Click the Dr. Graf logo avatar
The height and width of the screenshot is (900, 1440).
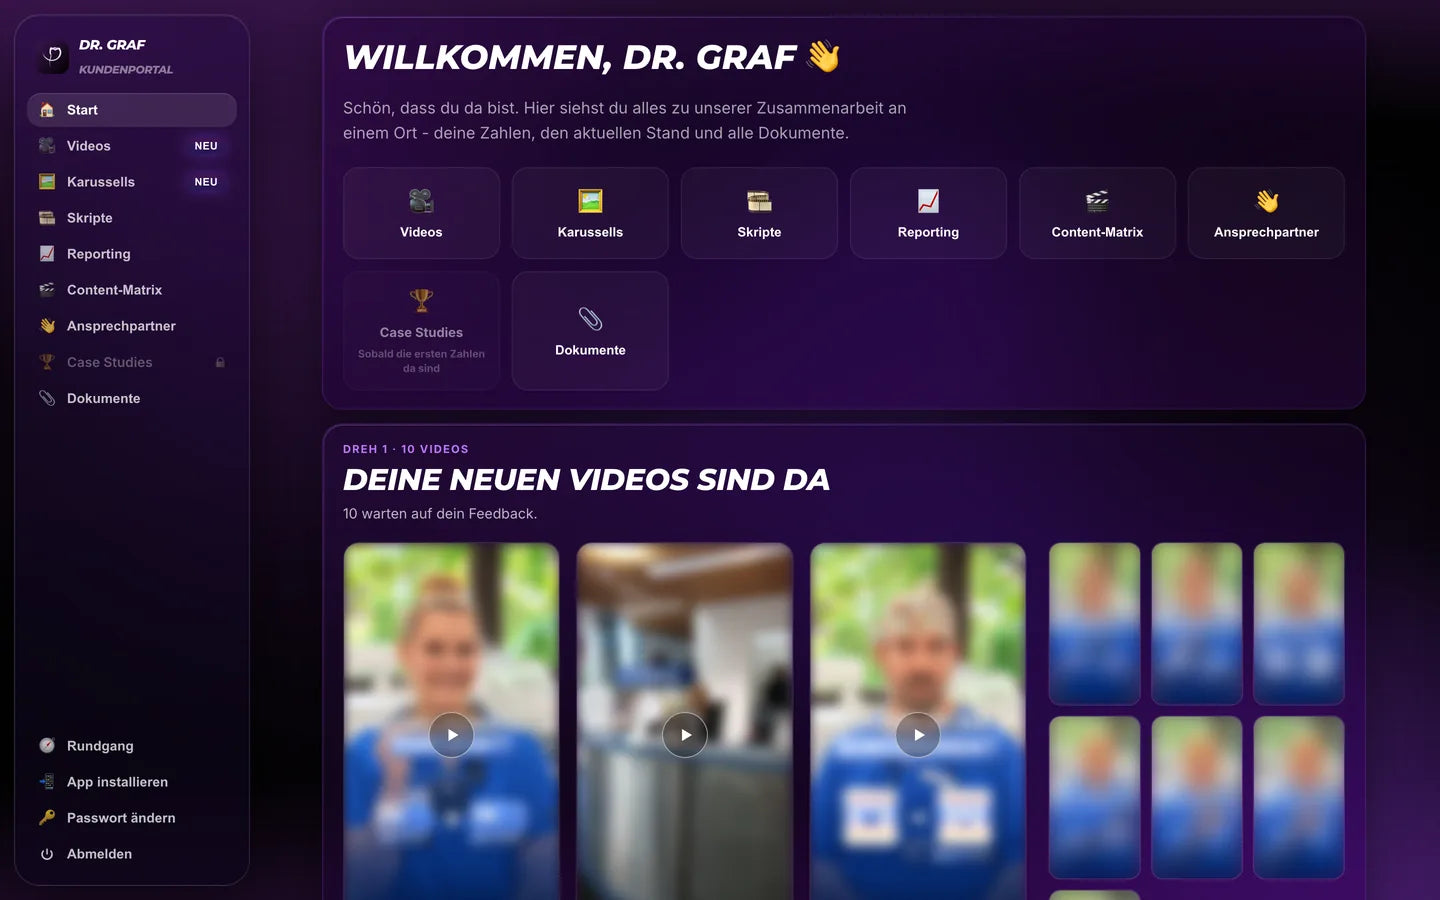pyautogui.click(x=54, y=57)
